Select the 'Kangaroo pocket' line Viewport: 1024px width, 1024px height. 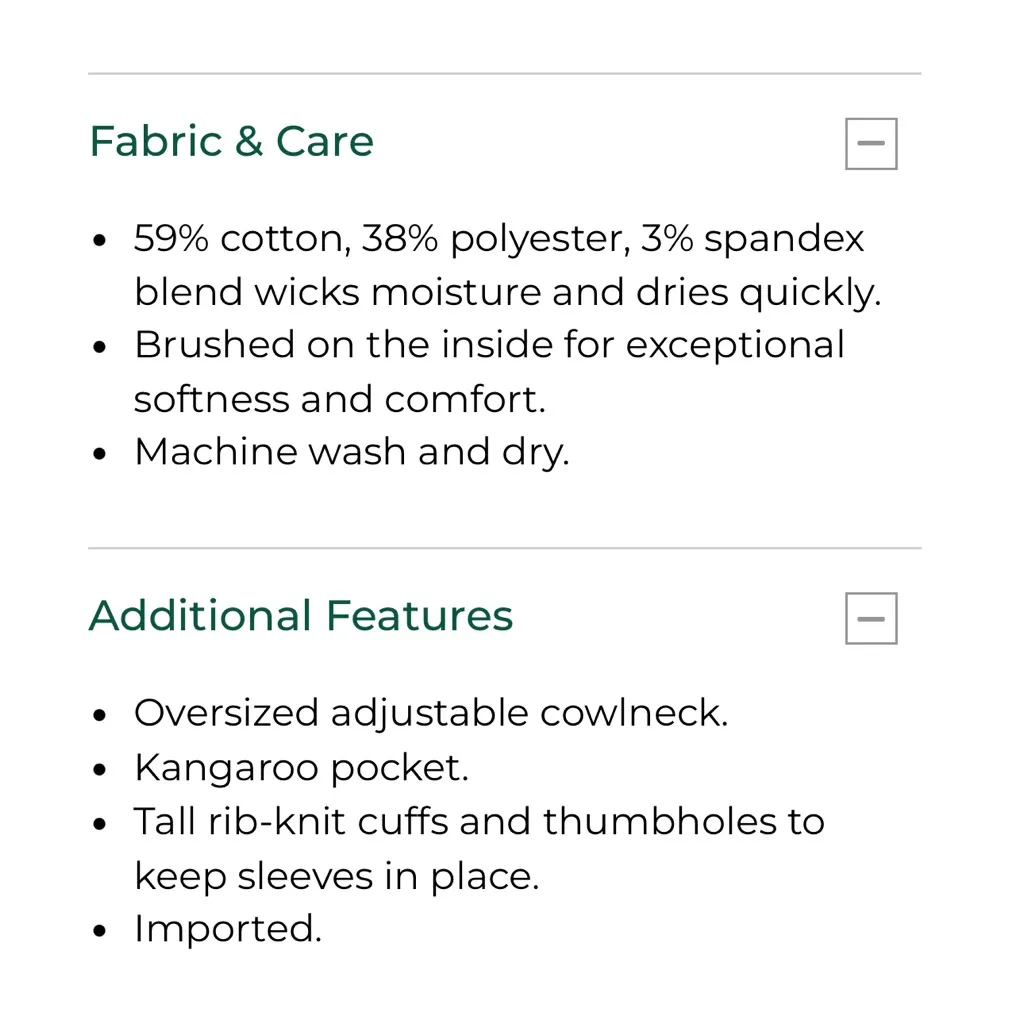pos(301,767)
